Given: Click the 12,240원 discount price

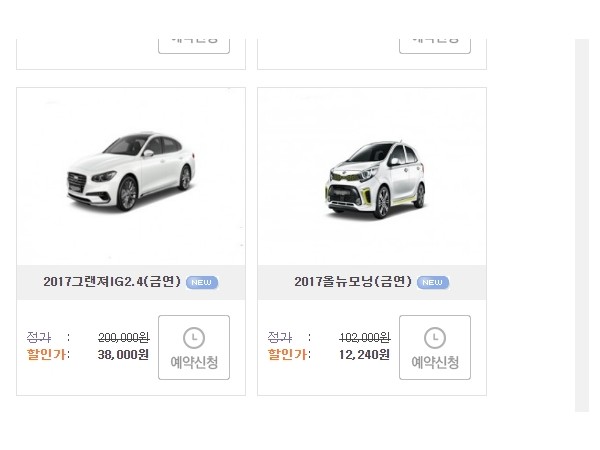Looking at the screenshot, I should [x=364, y=355].
